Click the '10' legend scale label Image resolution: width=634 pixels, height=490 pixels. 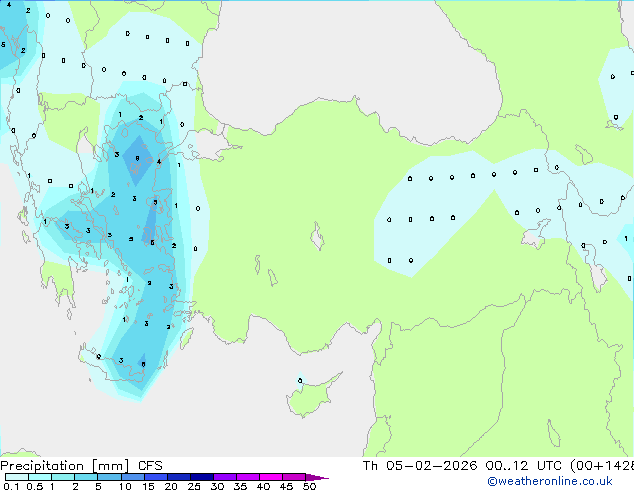click(125, 486)
